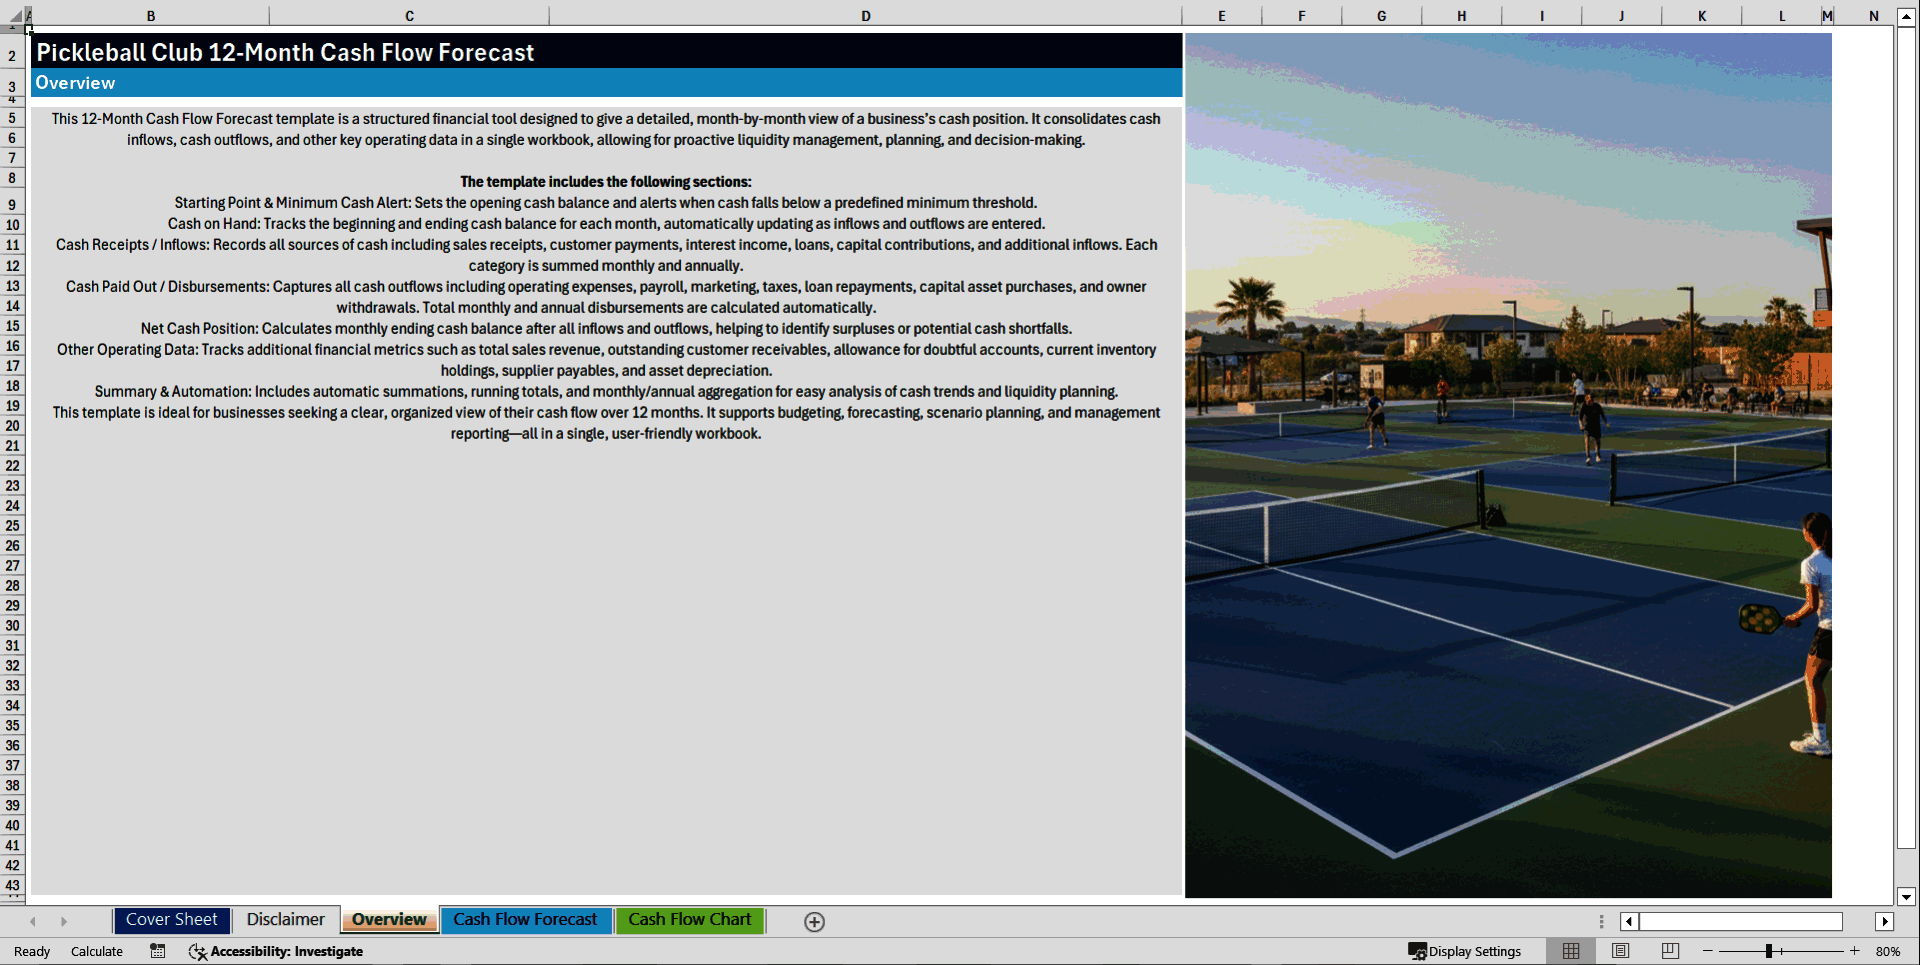Viewport: 1920px width, 965px height.
Task: Click the next sheet navigation arrow
Action: point(64,921)
